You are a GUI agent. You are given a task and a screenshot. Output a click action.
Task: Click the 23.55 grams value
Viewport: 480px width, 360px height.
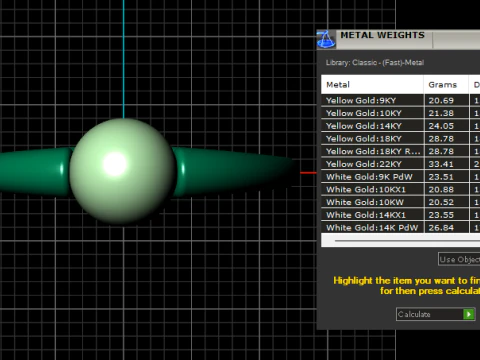click(x=441, y=215)
